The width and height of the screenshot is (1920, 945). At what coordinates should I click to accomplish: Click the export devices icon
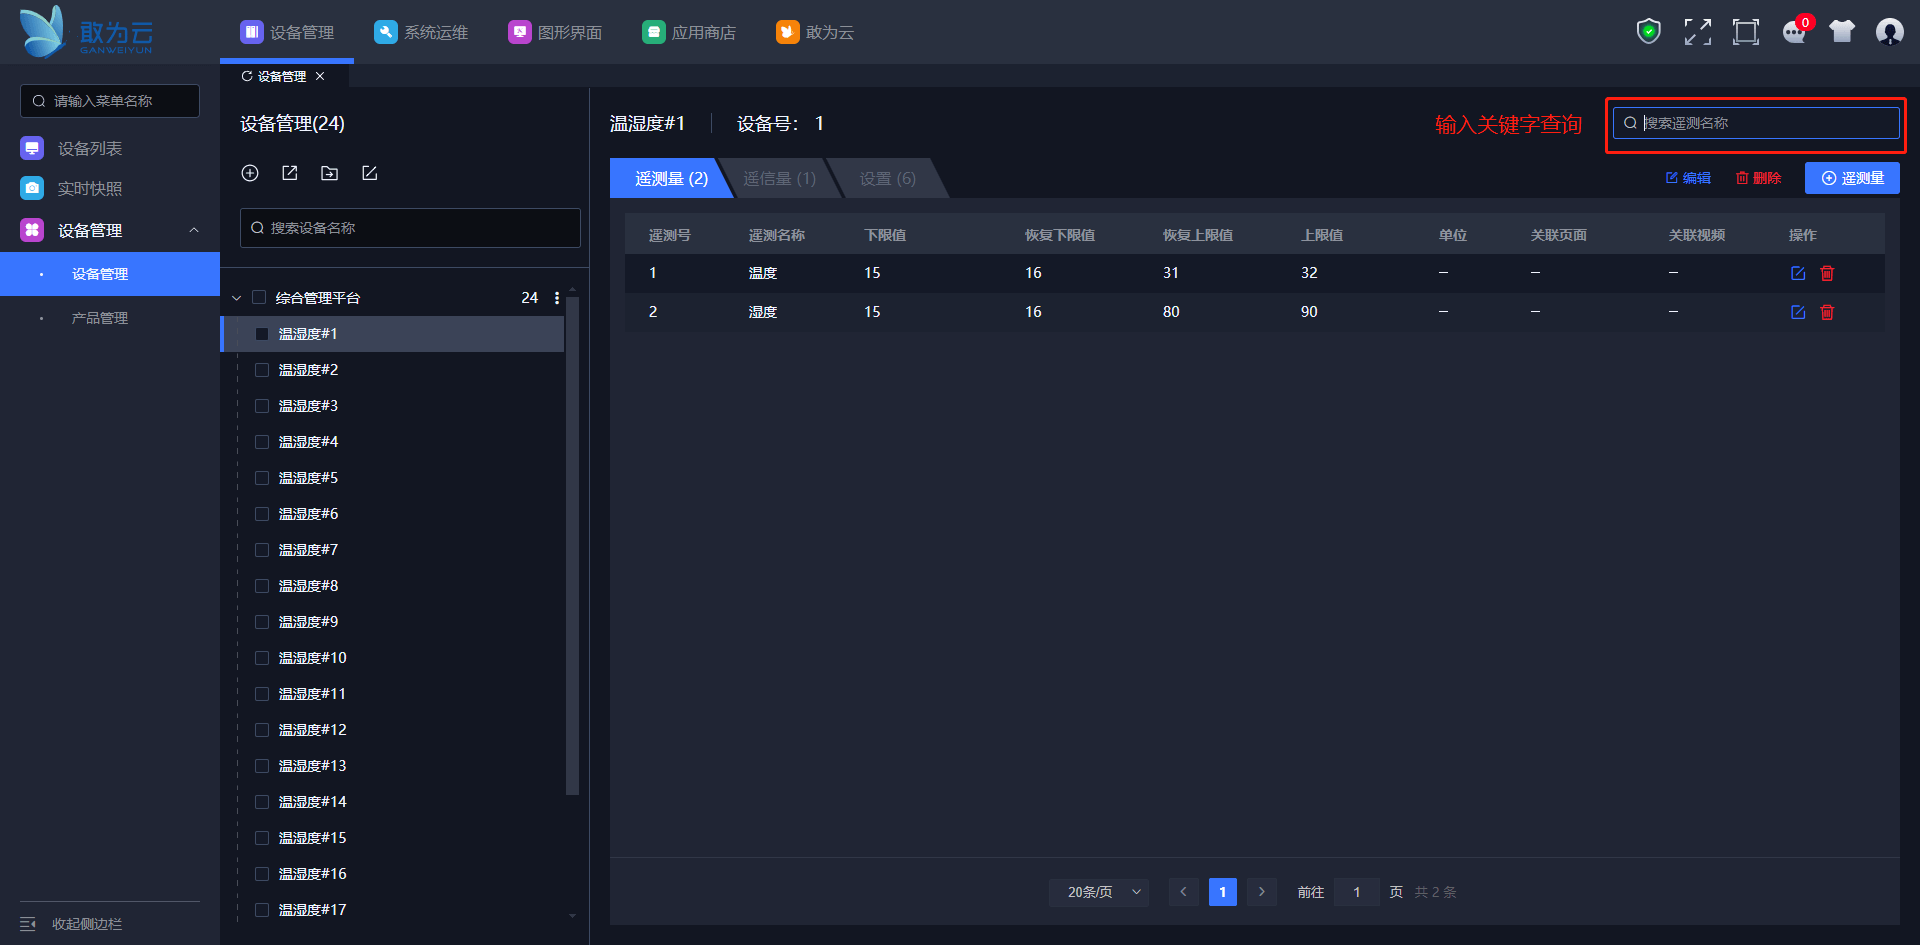click(290, 173)
